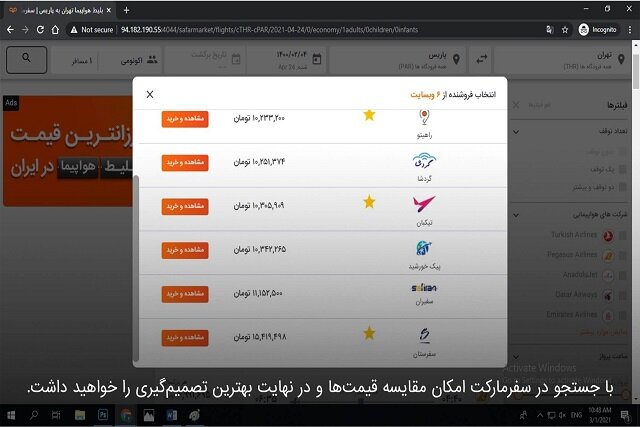640x427 pixels.
Task: Click the راهبتو seller logo
Action: point(424,118)
